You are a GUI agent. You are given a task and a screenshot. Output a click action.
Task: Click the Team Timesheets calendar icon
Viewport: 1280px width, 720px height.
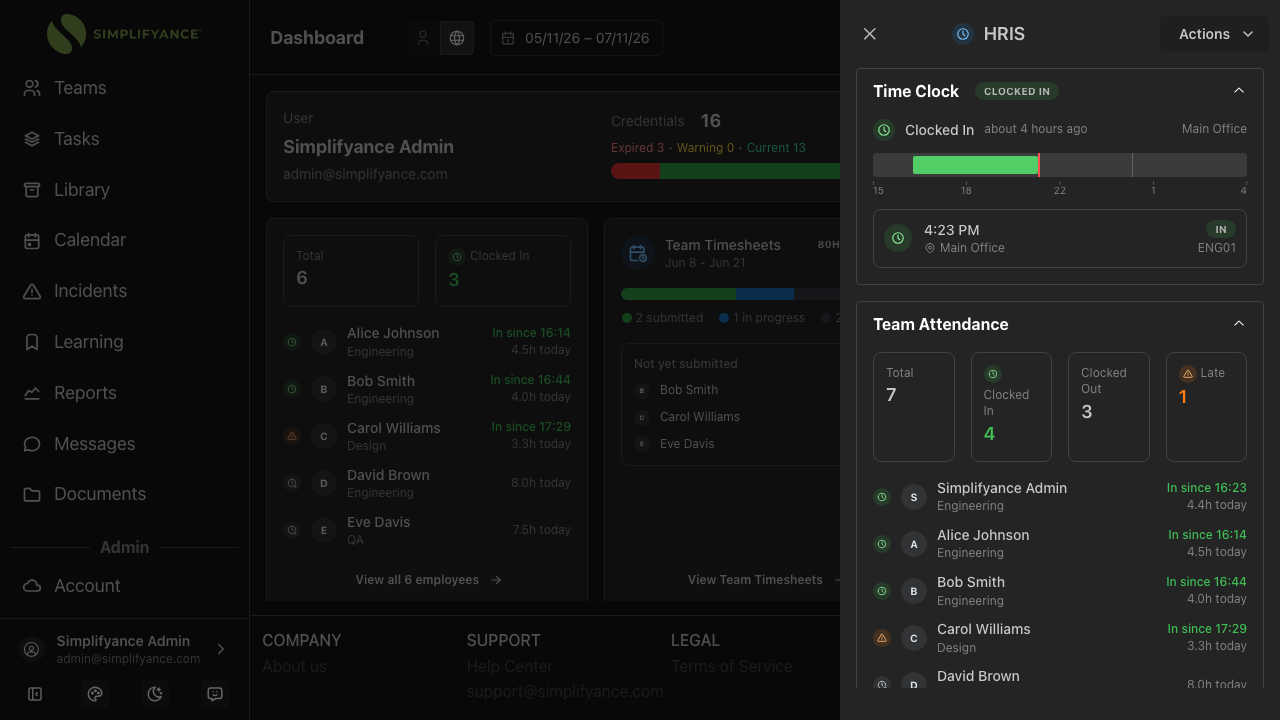point(638,254)
